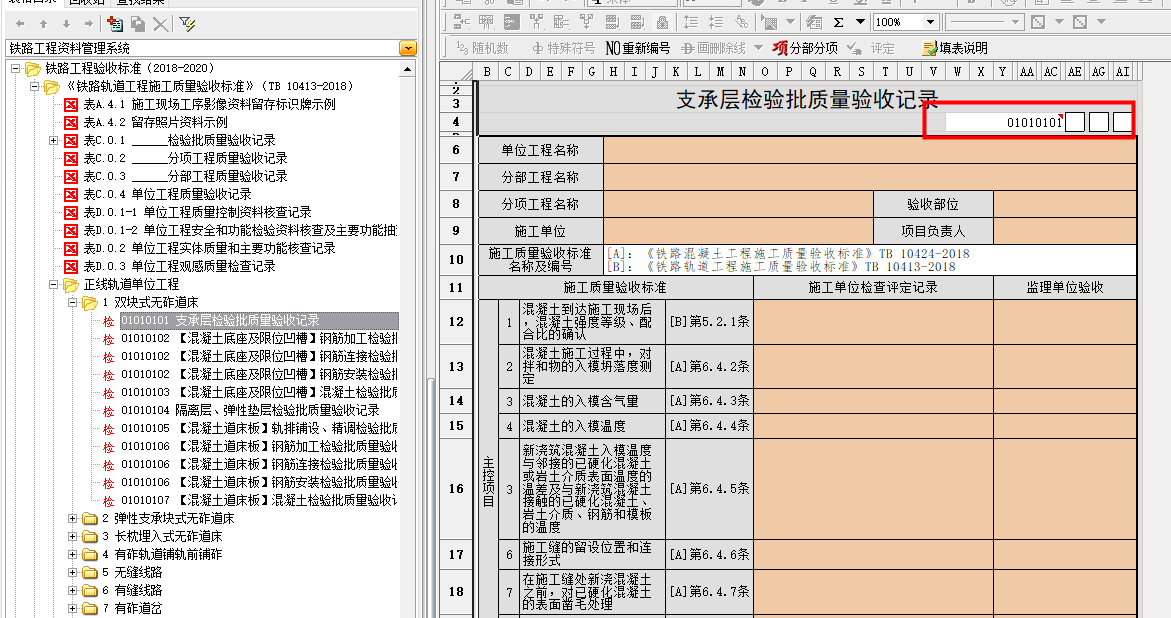
Task: Select 表C.0.4 单位工程质量验收记录 in tree
Action: coord(167,194)
